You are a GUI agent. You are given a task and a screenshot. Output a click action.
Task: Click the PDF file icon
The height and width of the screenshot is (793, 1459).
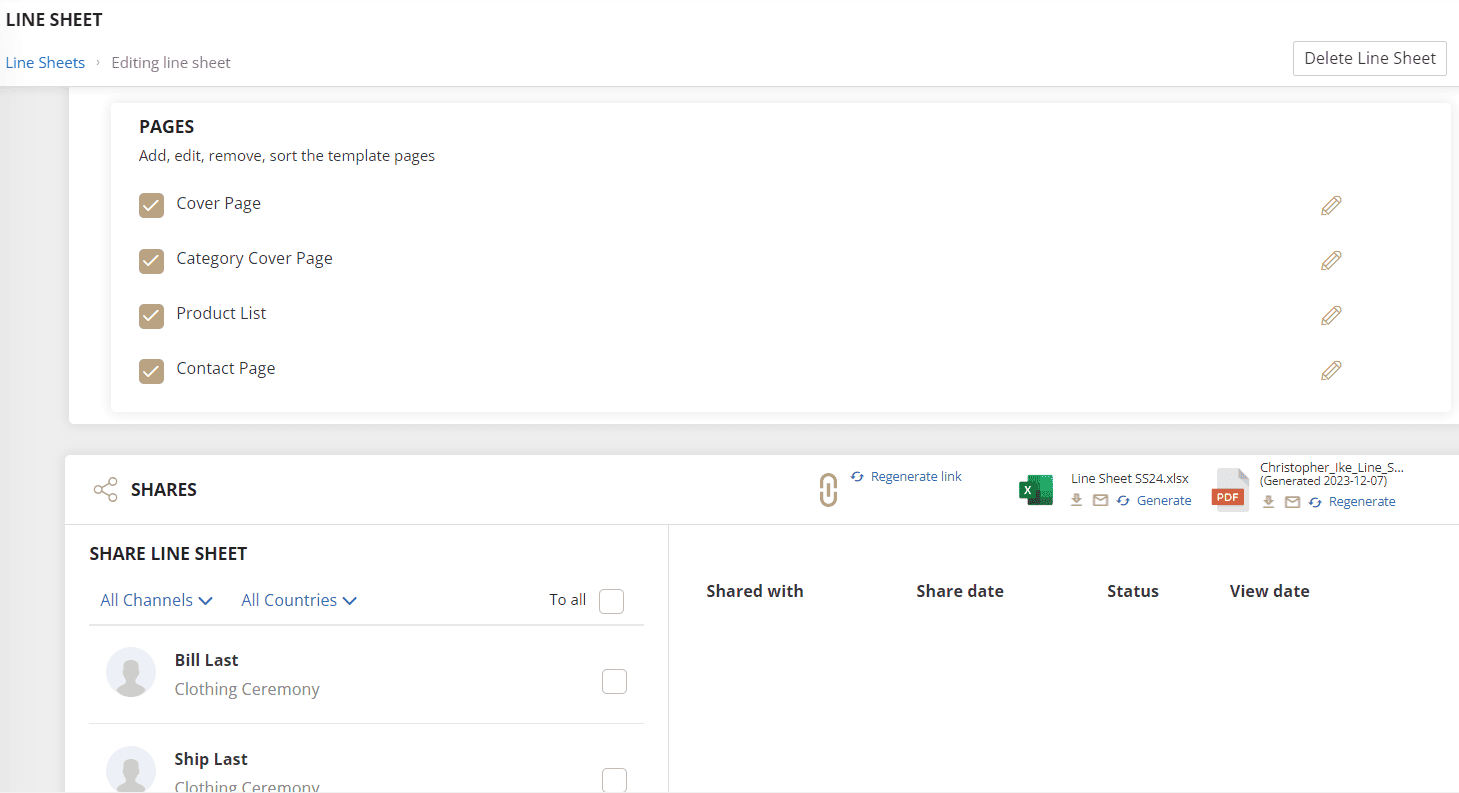pyautogui.click(x=1230, y=490)
